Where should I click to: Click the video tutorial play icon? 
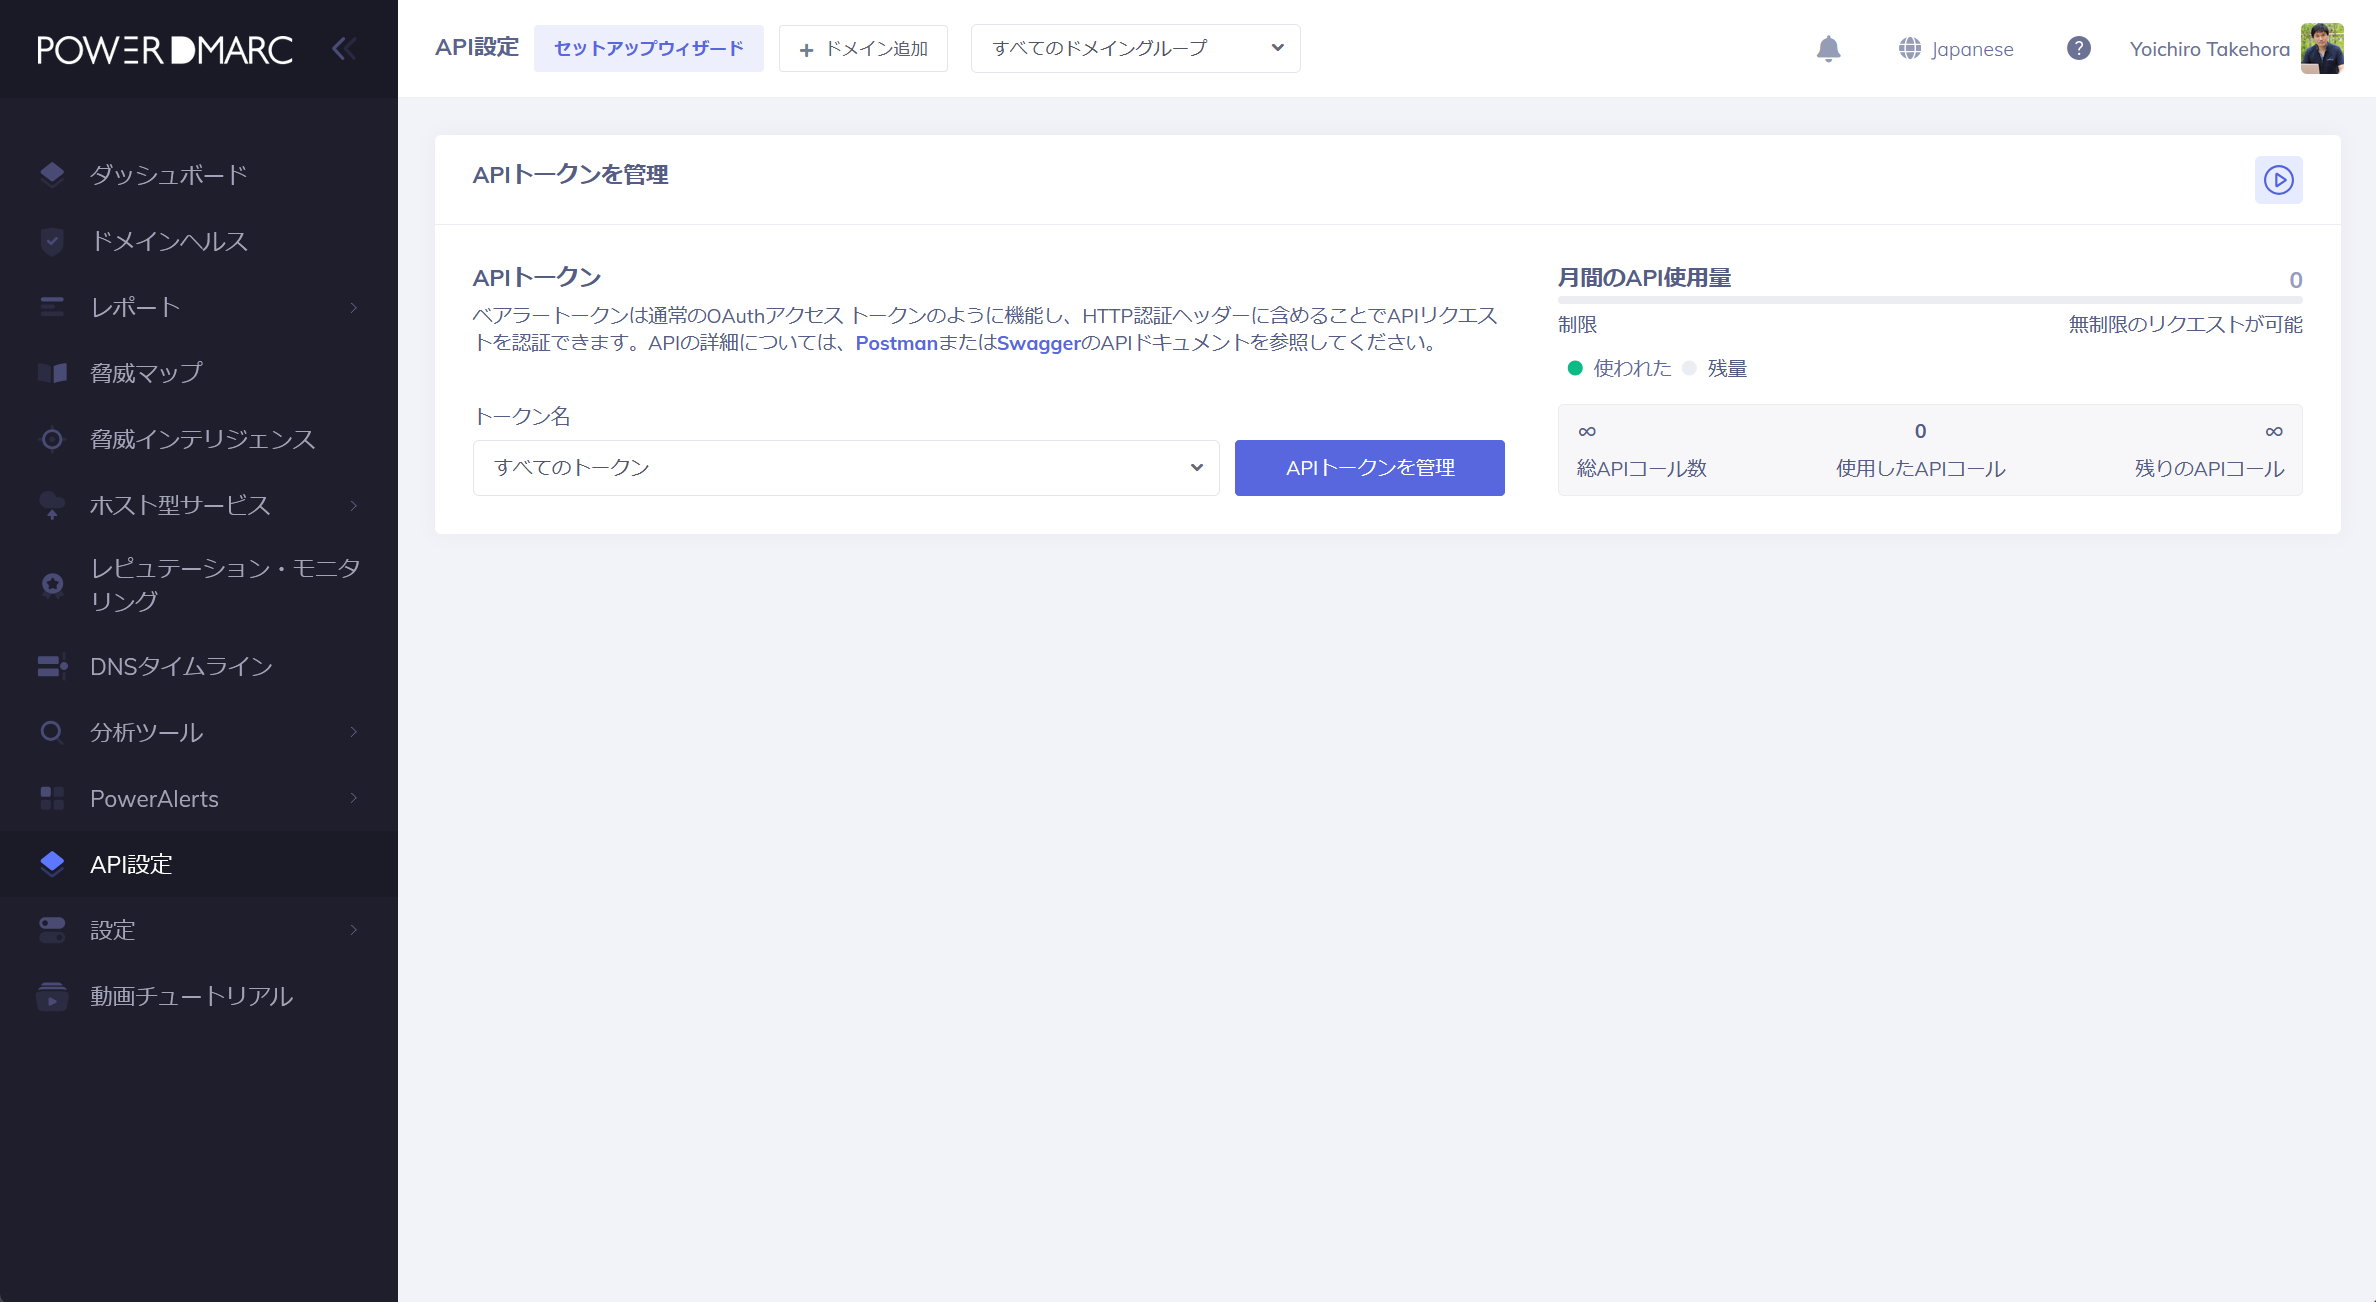(x=2278, y=180)
